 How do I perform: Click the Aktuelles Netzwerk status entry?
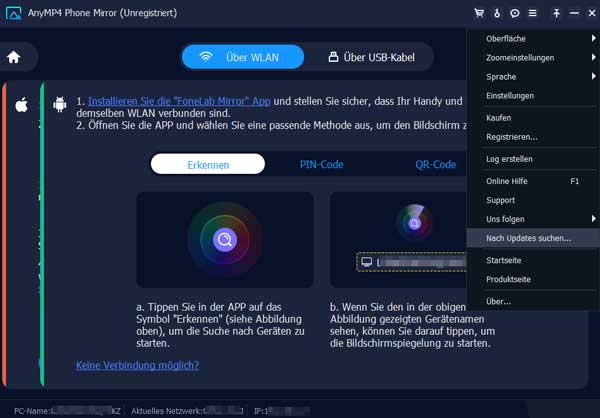188,411
